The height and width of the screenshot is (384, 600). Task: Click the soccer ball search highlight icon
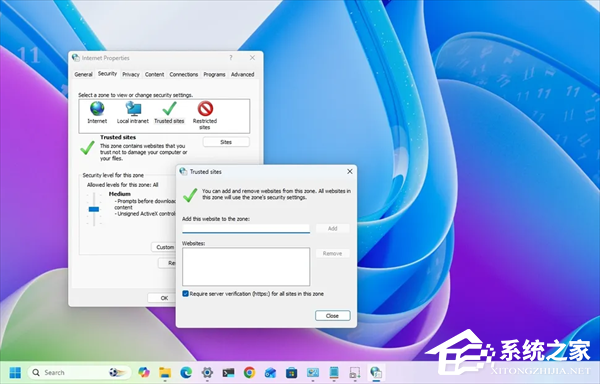pos(117,372)
